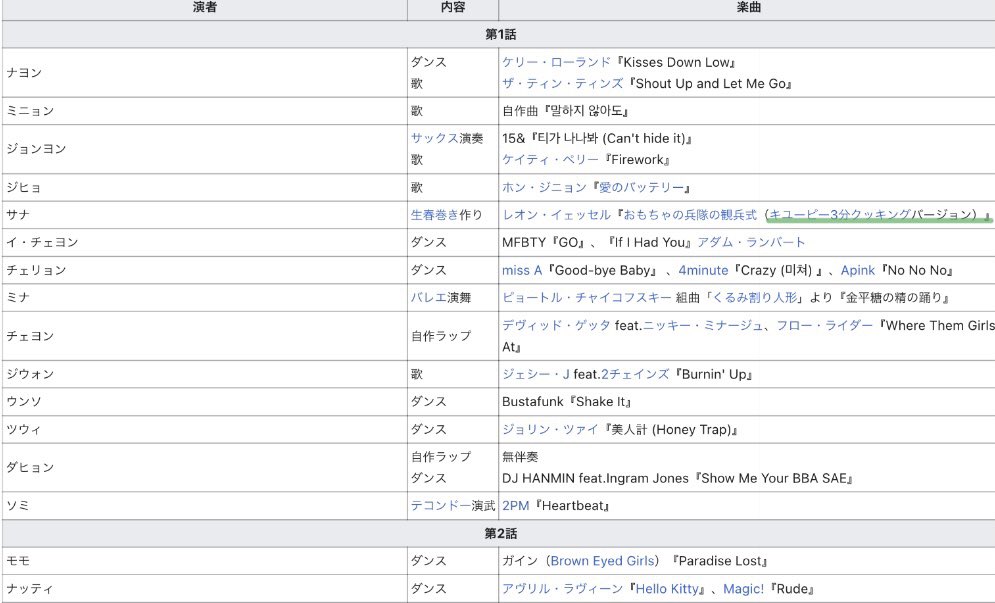Select the 15&『Can't hide it』song text

[597, 138]
